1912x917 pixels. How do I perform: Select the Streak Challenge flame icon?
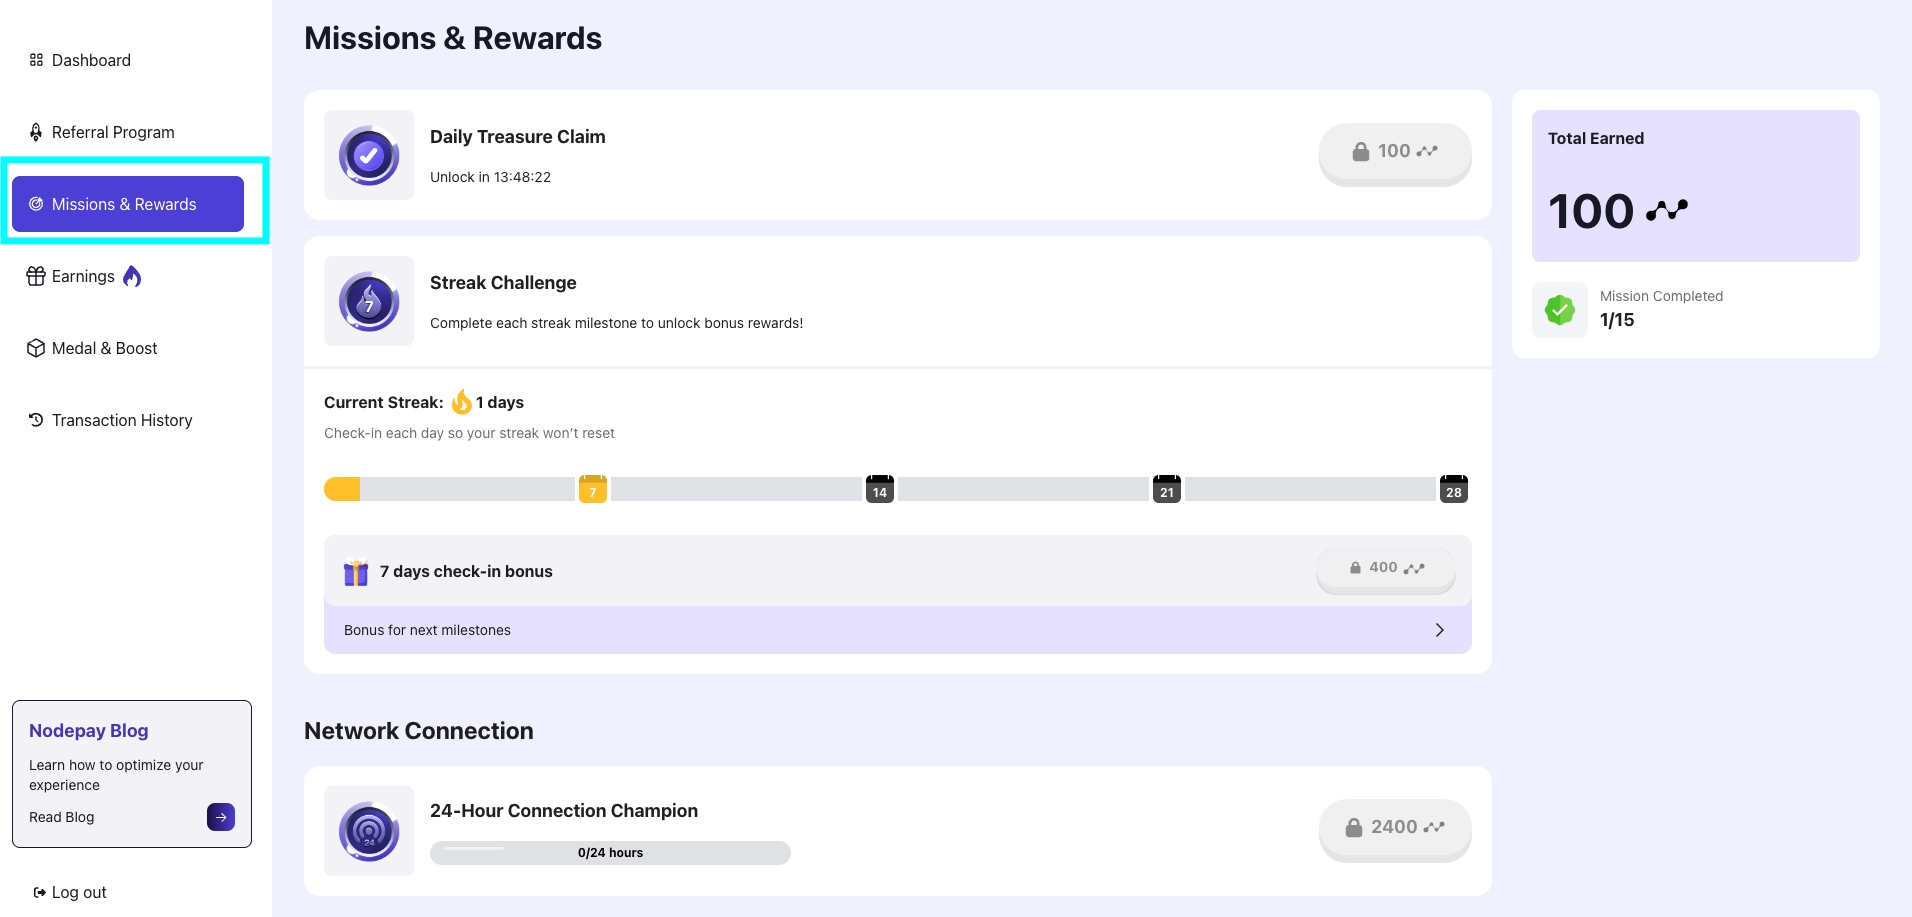(368, 300)
